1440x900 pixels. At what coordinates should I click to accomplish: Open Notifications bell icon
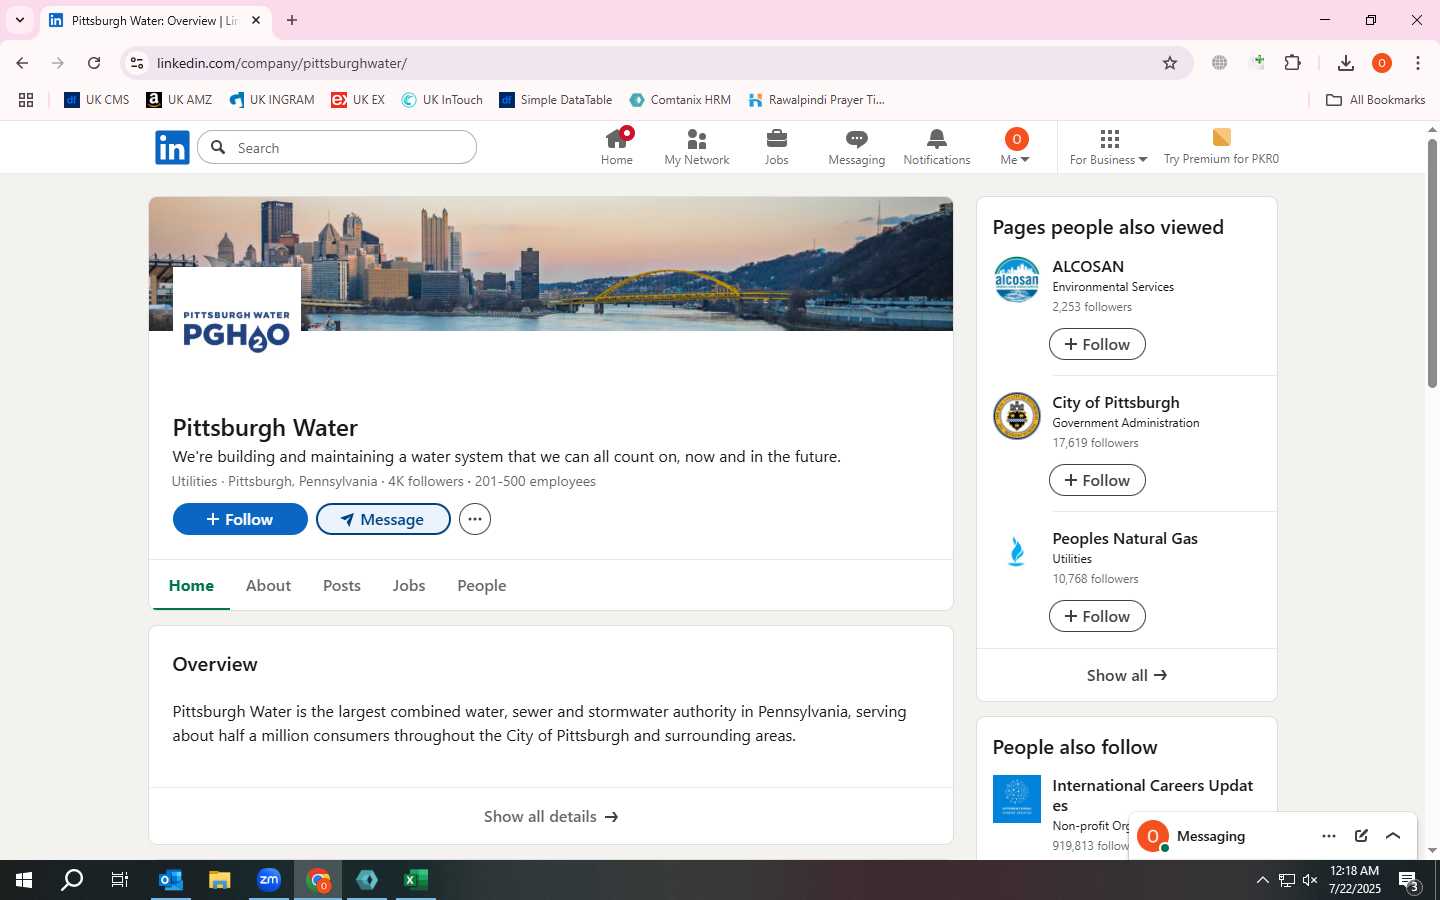pos(937,147)
